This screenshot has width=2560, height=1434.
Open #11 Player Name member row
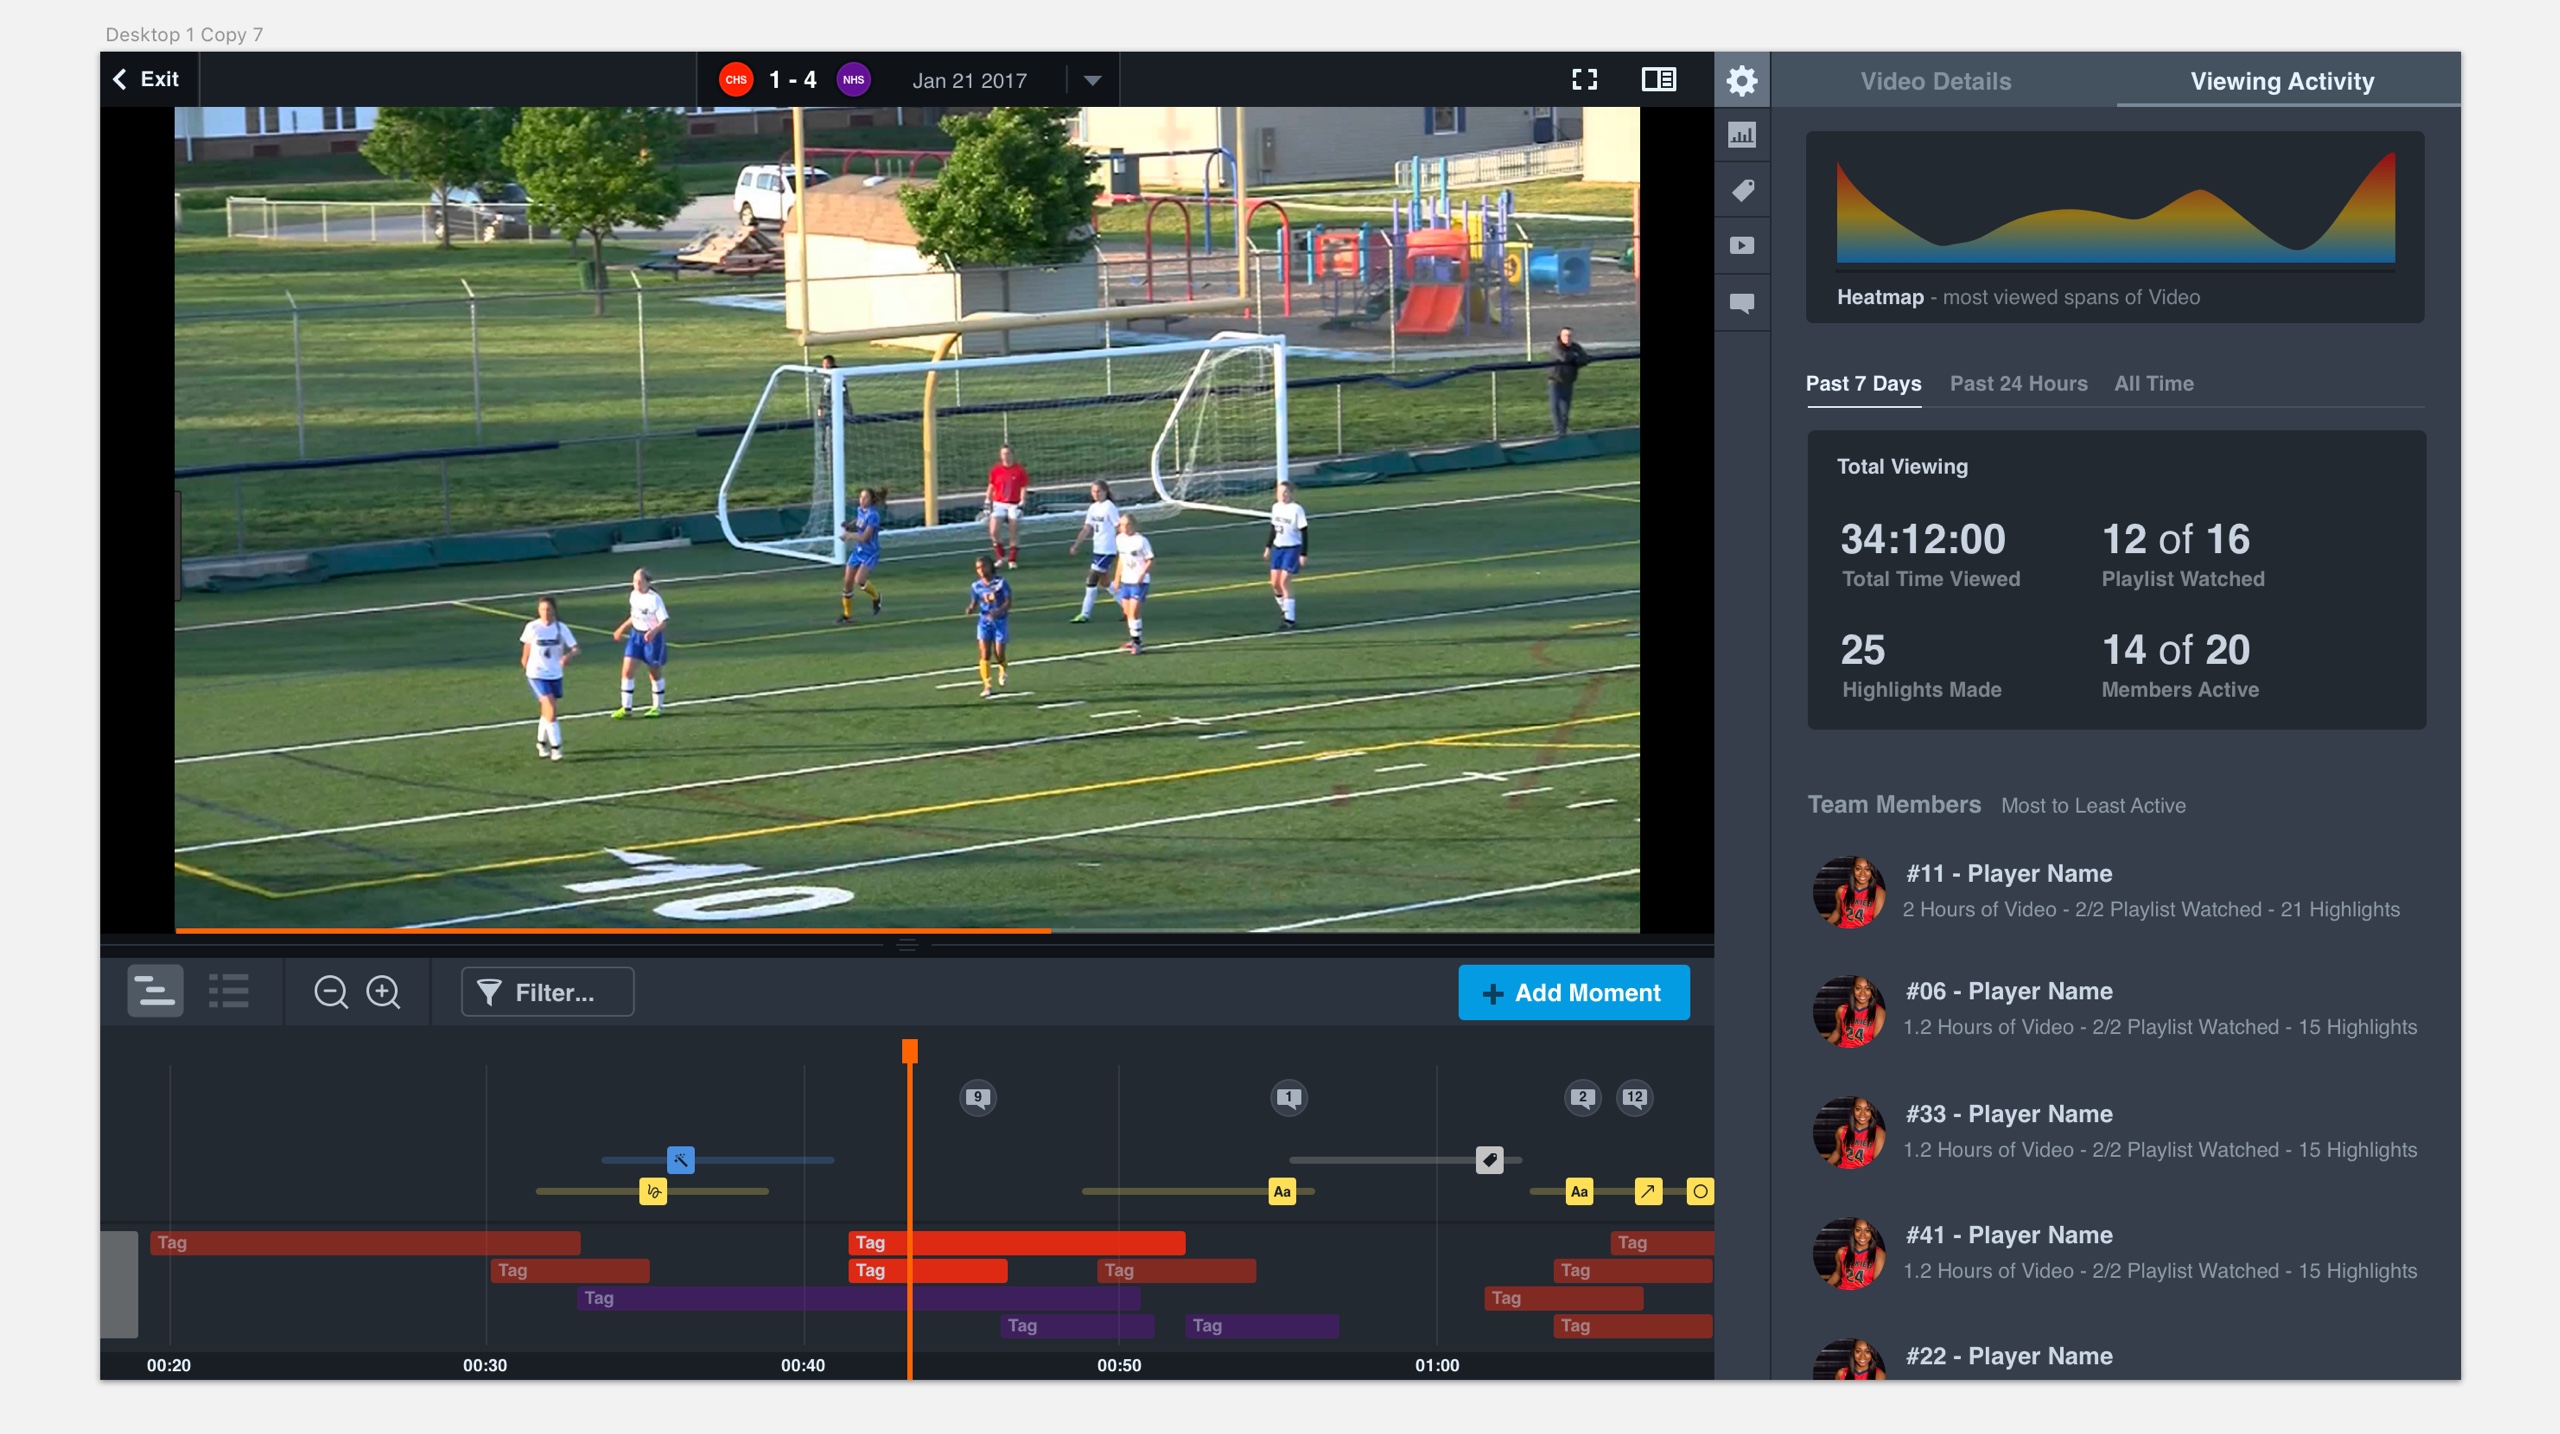(x=2115, y=891)
